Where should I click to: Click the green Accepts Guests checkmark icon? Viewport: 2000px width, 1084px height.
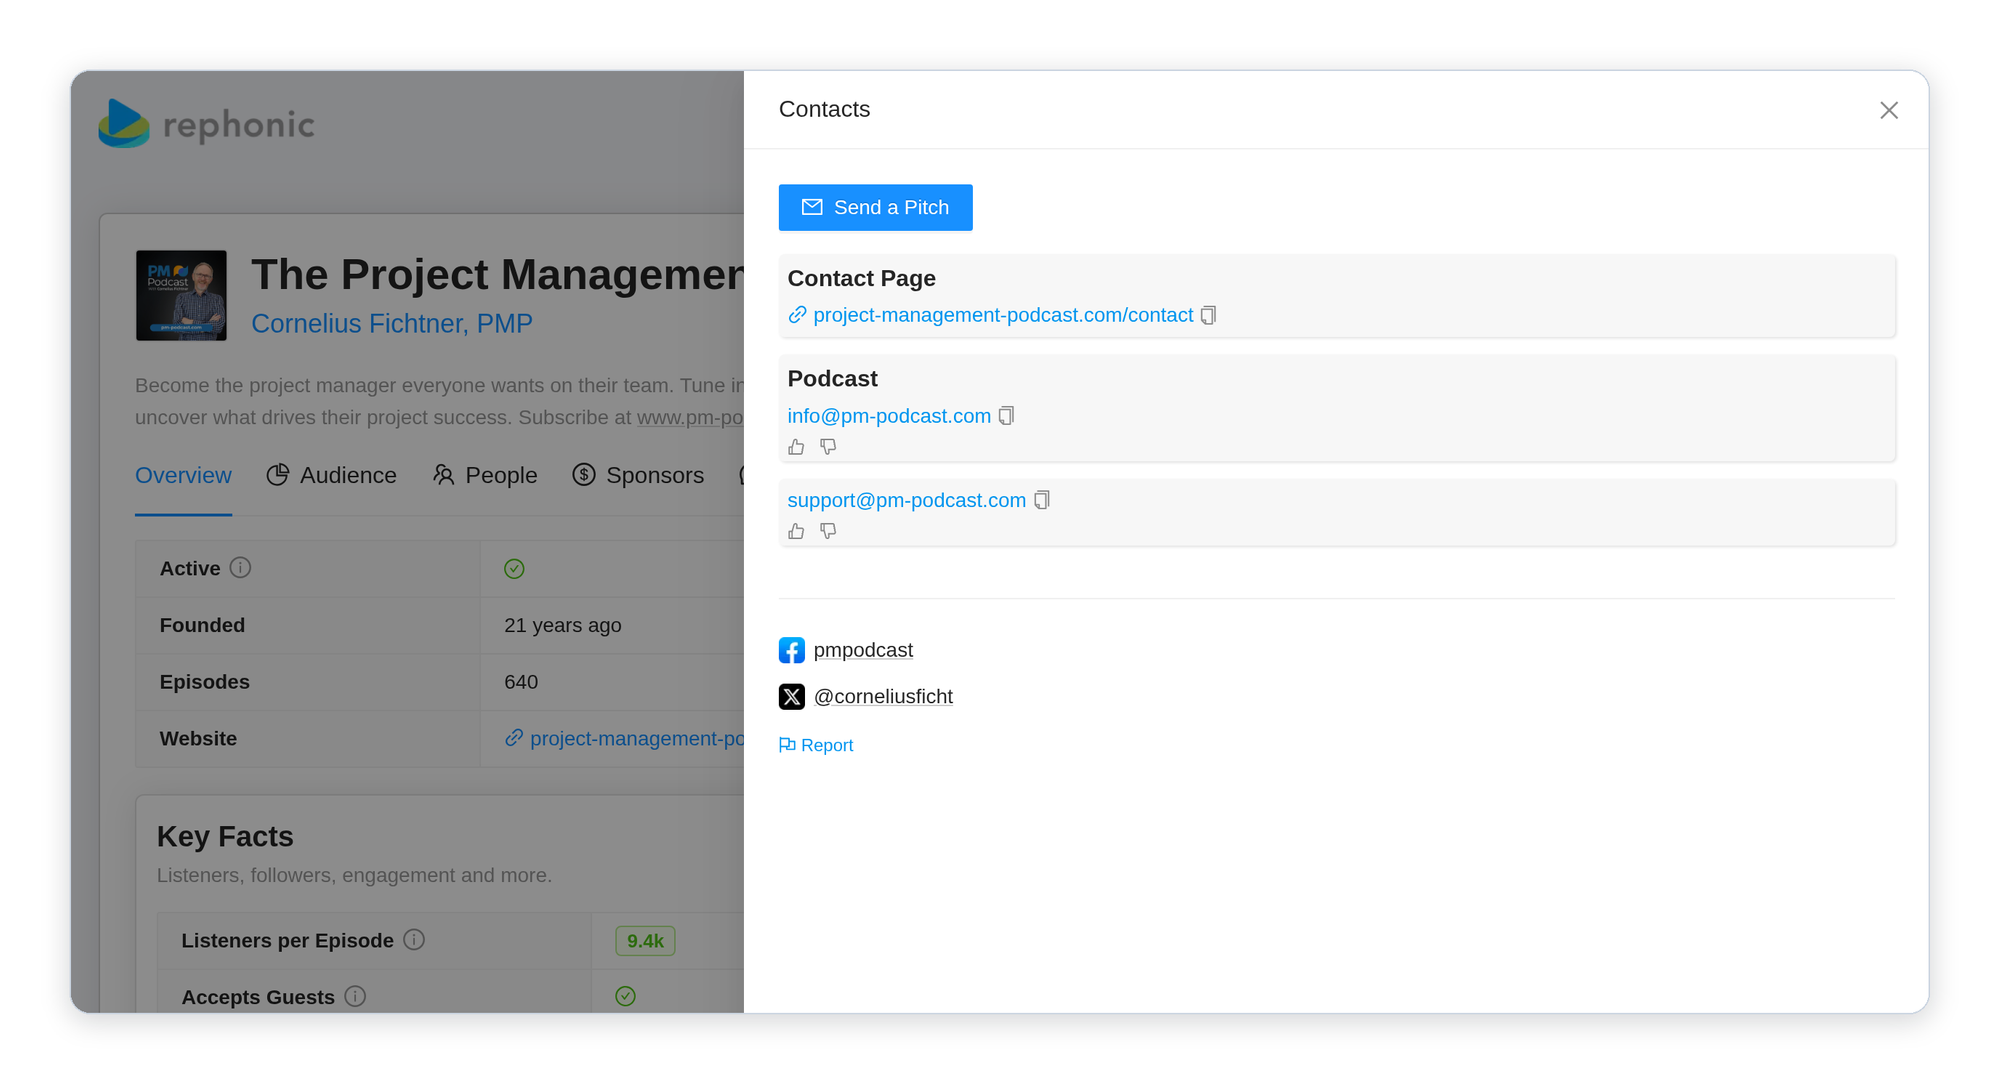click(625, 996)
